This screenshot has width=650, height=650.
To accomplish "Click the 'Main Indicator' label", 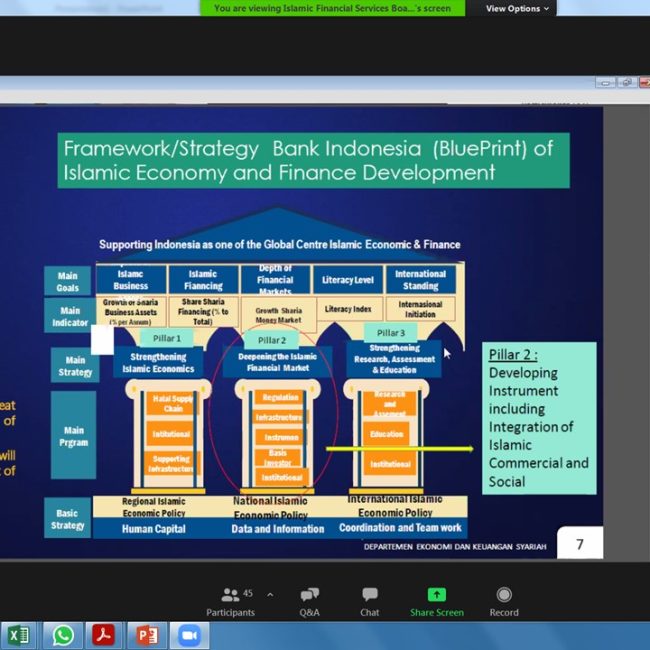I will [x=70, y=316].
